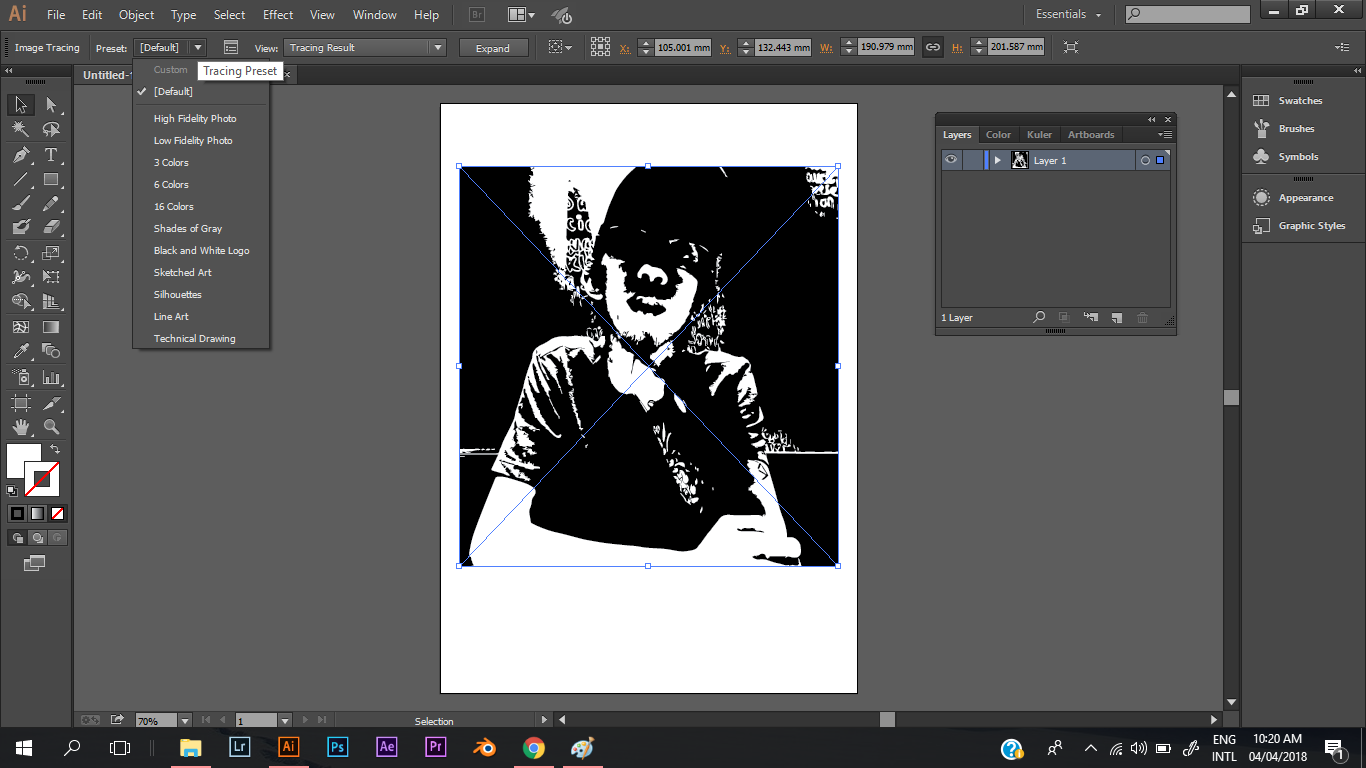1366x768 pixels.
Task: Set paint mode to Color
Action: click(x=17, y=513)
